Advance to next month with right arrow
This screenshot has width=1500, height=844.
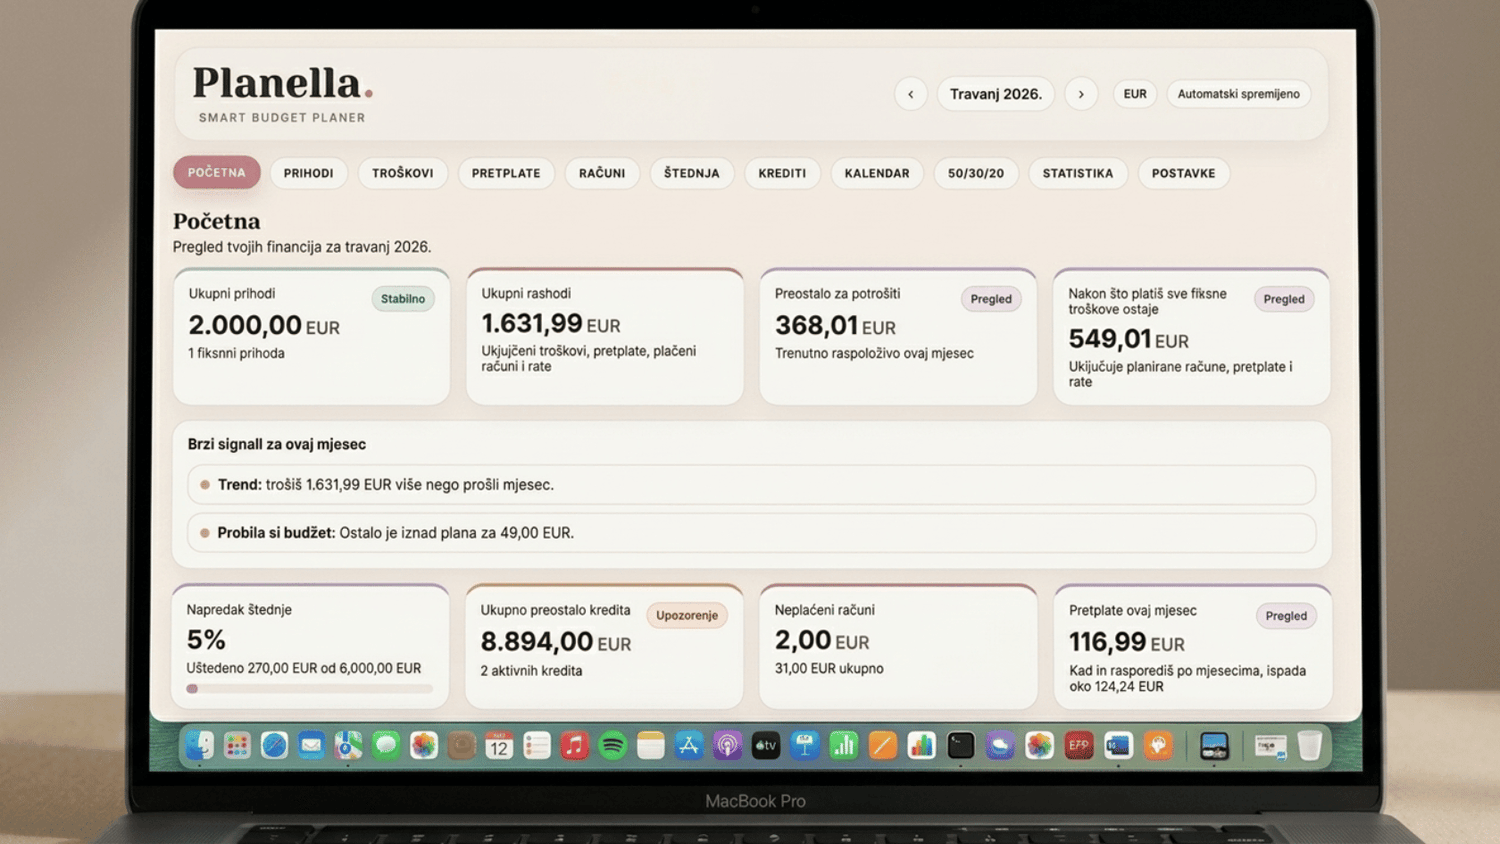point(1081,94)
